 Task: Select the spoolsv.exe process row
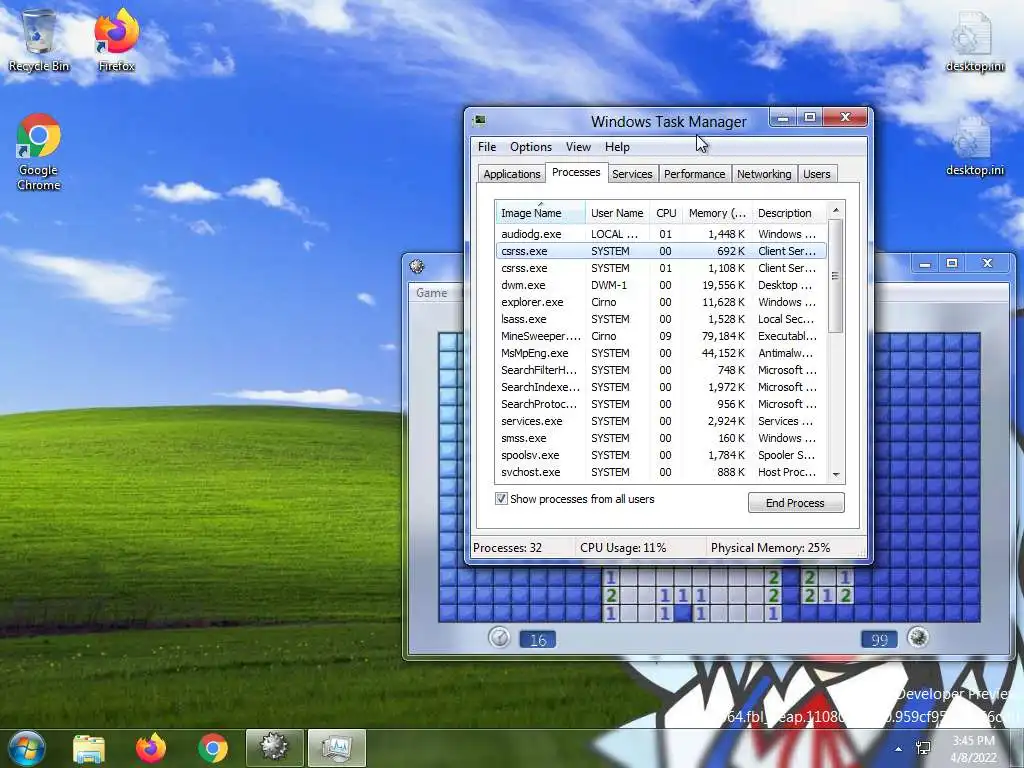click(x=660, y=455)
